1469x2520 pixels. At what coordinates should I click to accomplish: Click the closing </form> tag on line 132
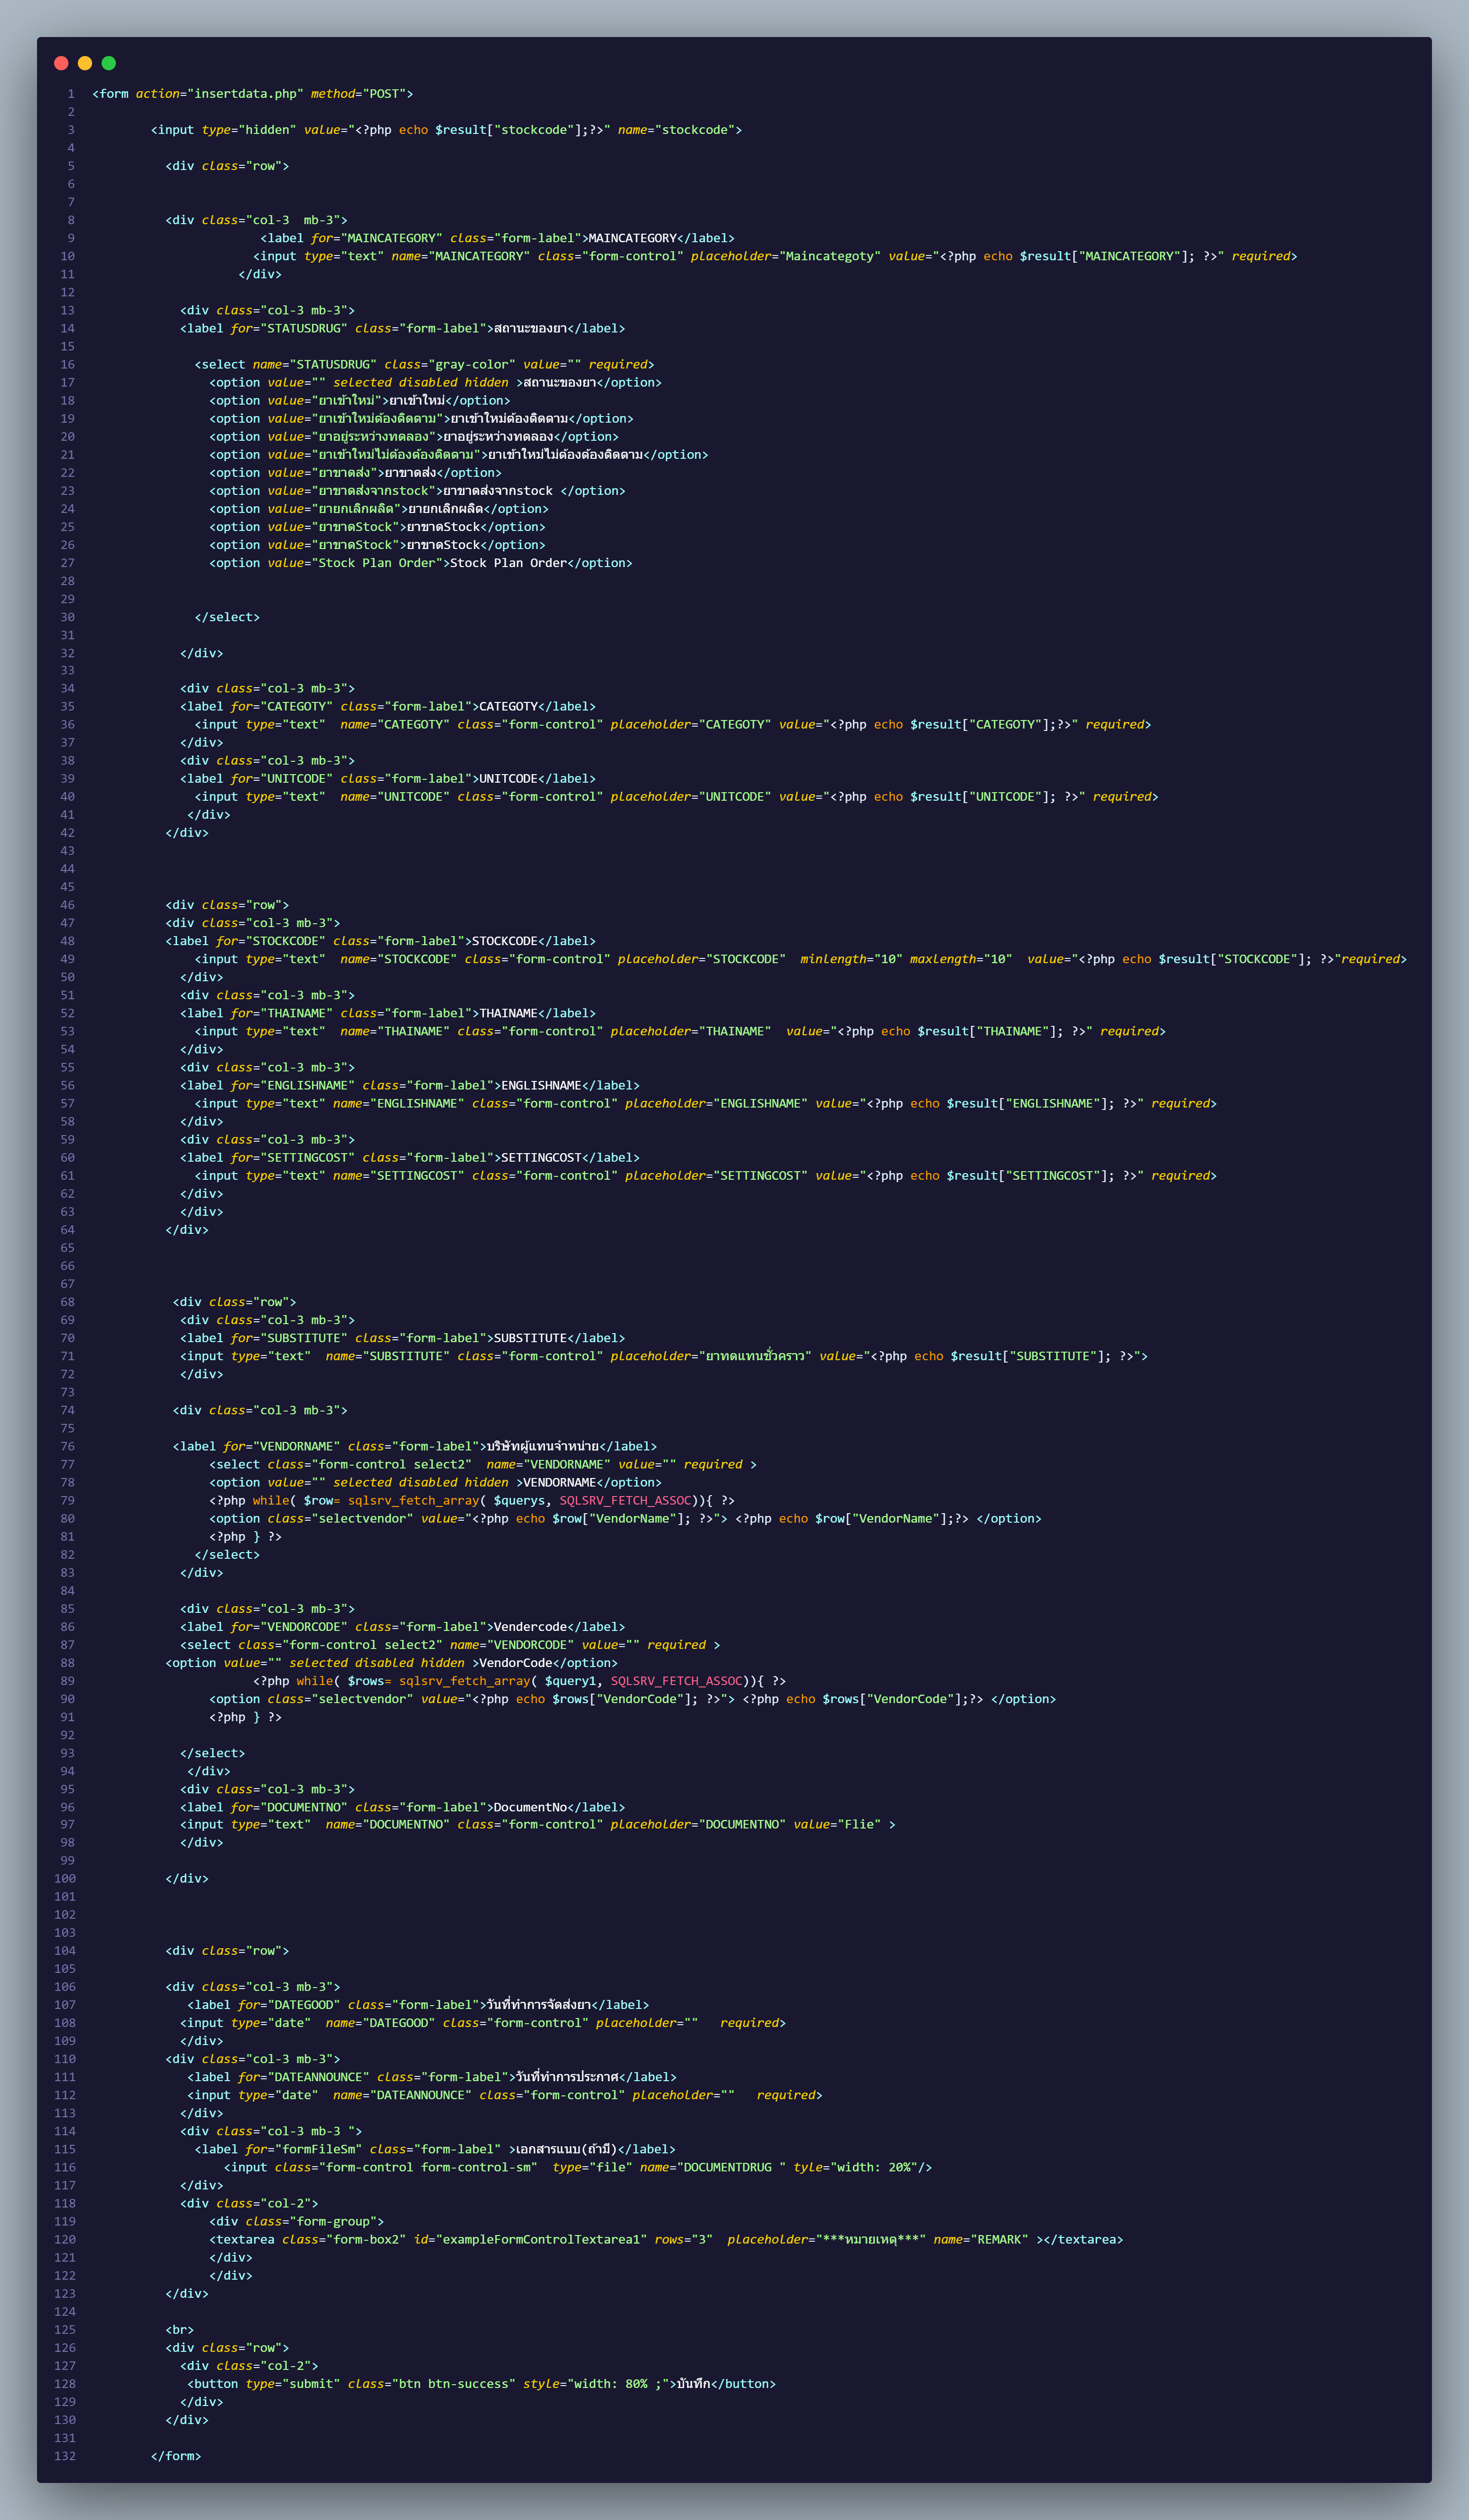pyautogui.click(x=176, y=2455)
